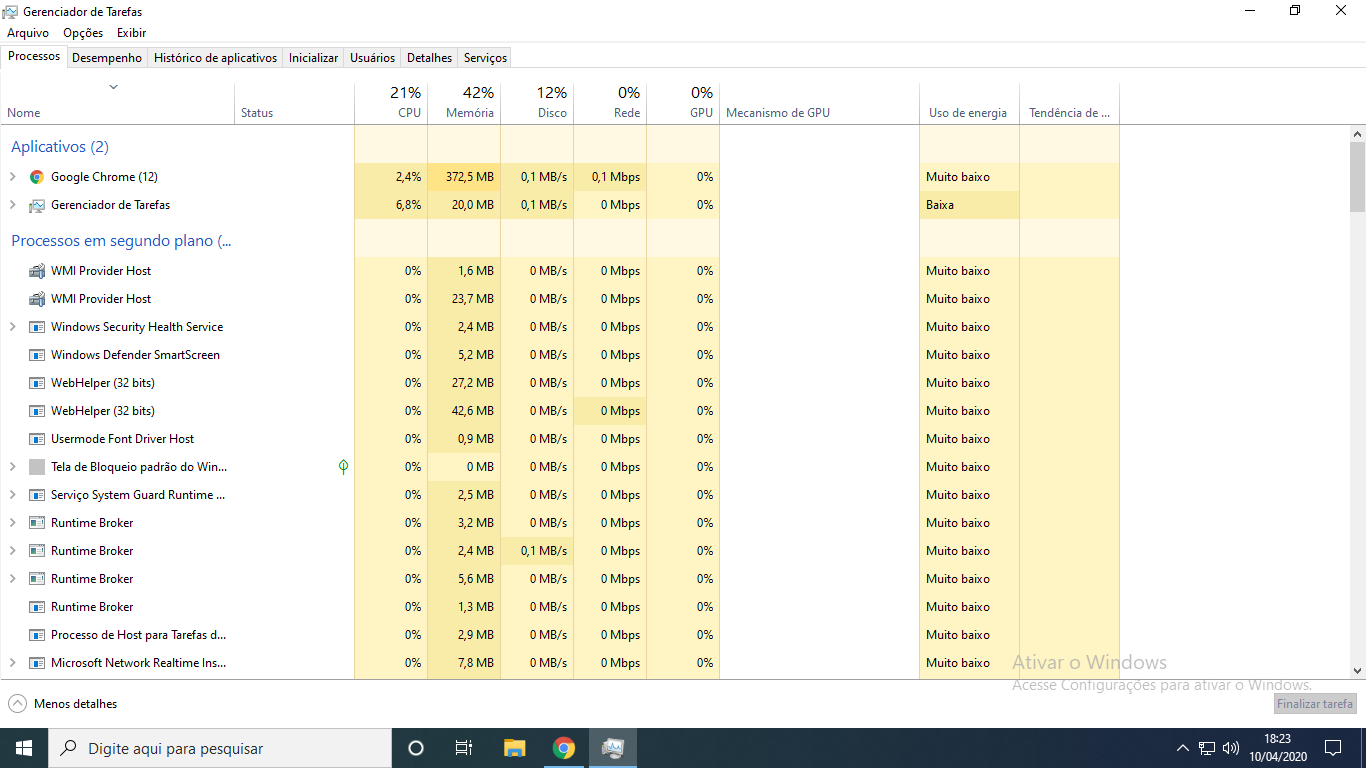Click the Task Manager title bar icon
1366x768 pixels.
10,12
